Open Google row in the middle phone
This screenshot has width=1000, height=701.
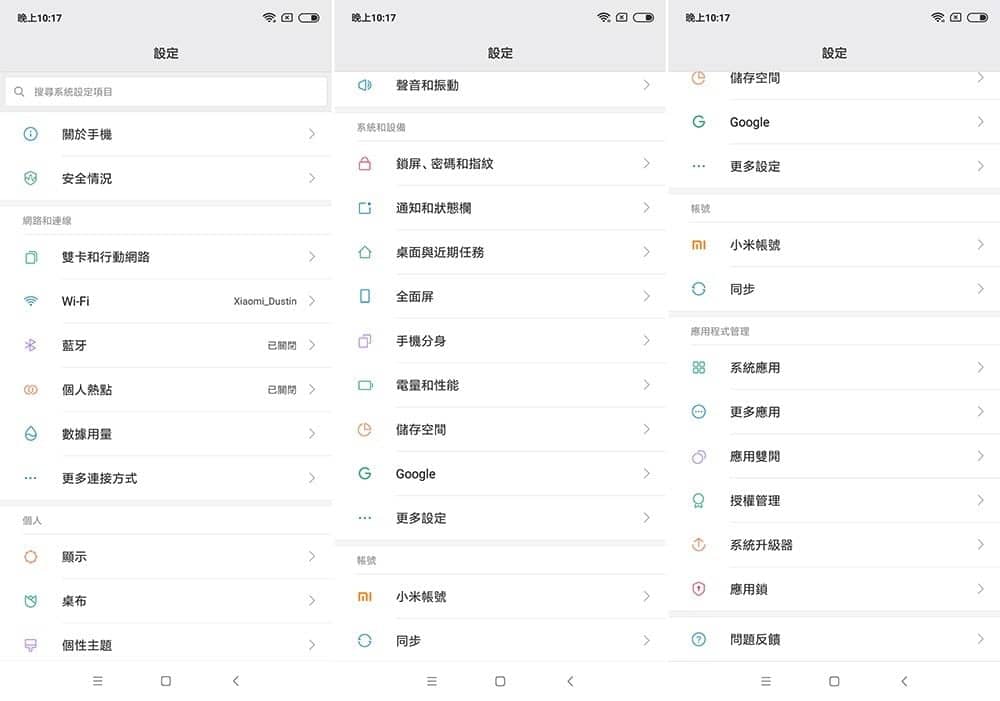click(500, 473)
